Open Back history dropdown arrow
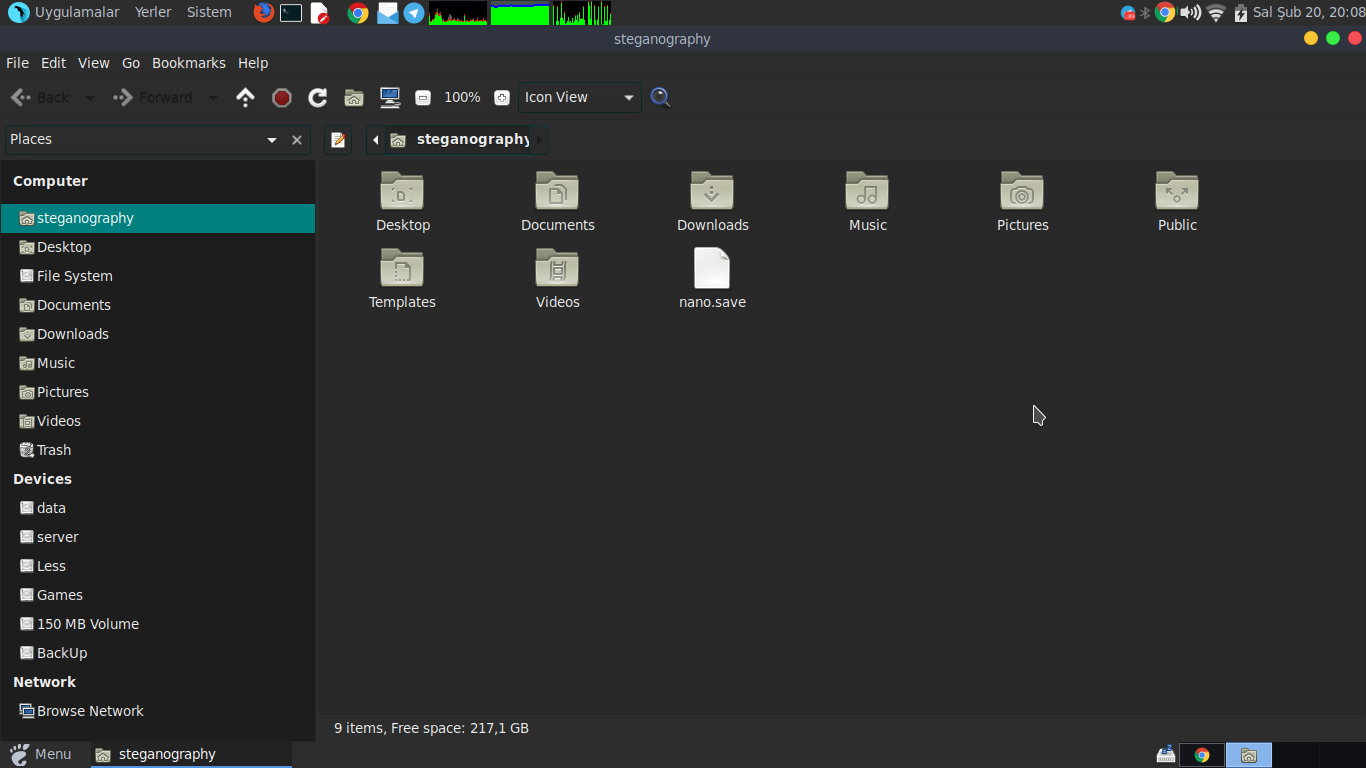 pyautogui.click(x=90, y=97)
